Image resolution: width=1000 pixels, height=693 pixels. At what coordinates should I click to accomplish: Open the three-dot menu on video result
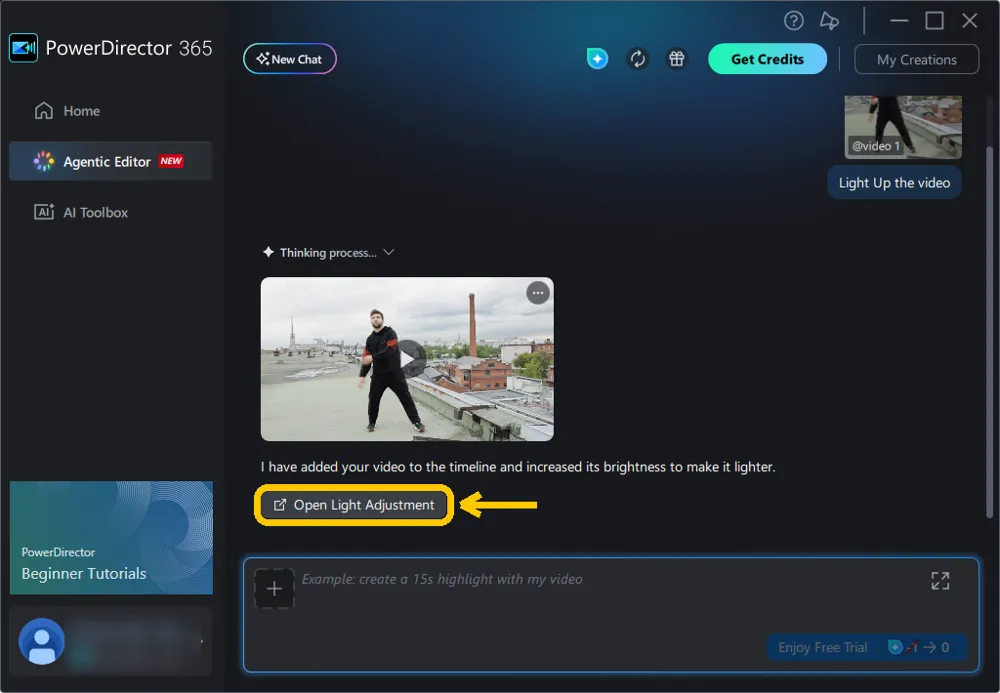point(538,293)
